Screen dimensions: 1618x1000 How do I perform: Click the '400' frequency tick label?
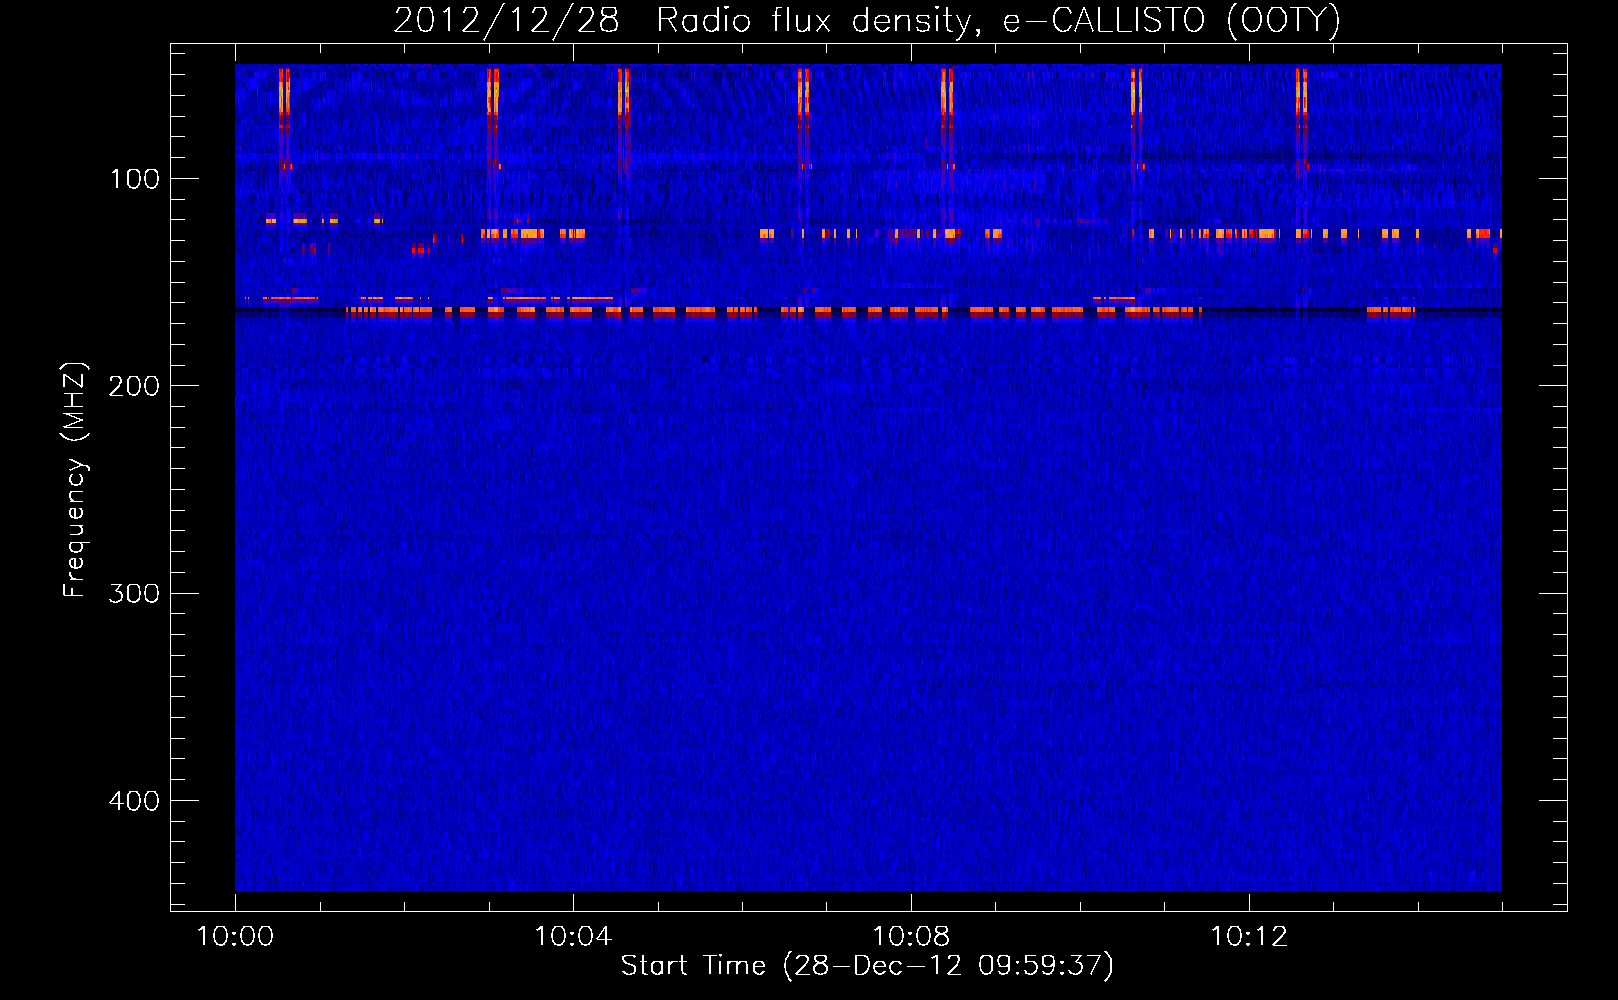tap(134, 801)
